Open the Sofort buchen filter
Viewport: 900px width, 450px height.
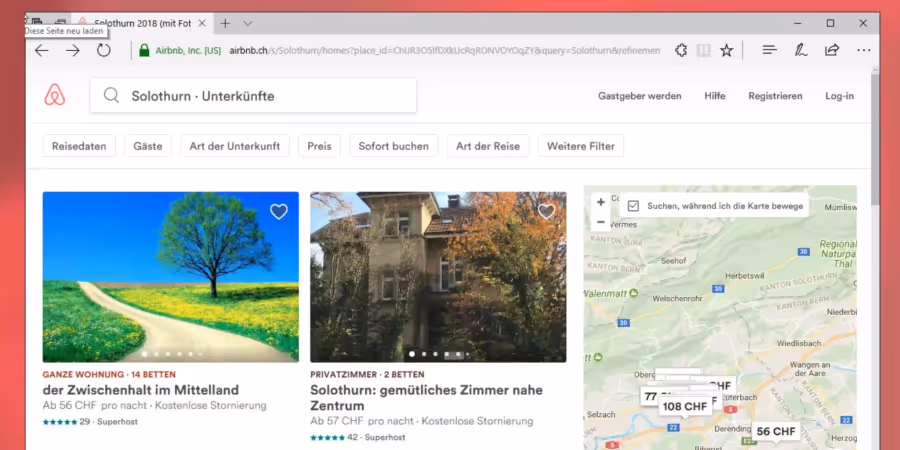pyautogui.click(x=394, y=146)
